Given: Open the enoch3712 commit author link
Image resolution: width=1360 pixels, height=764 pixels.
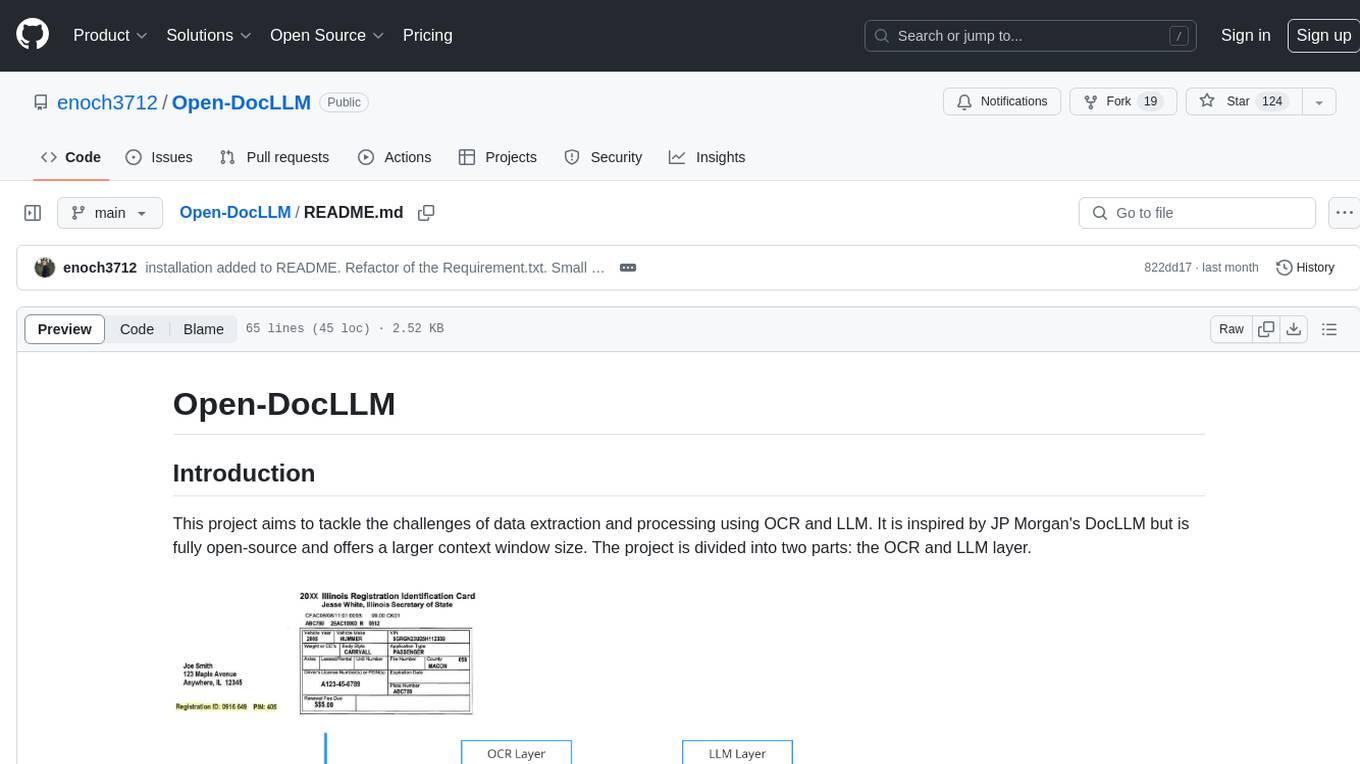Looking at the screenshot, I should point(100,268).
